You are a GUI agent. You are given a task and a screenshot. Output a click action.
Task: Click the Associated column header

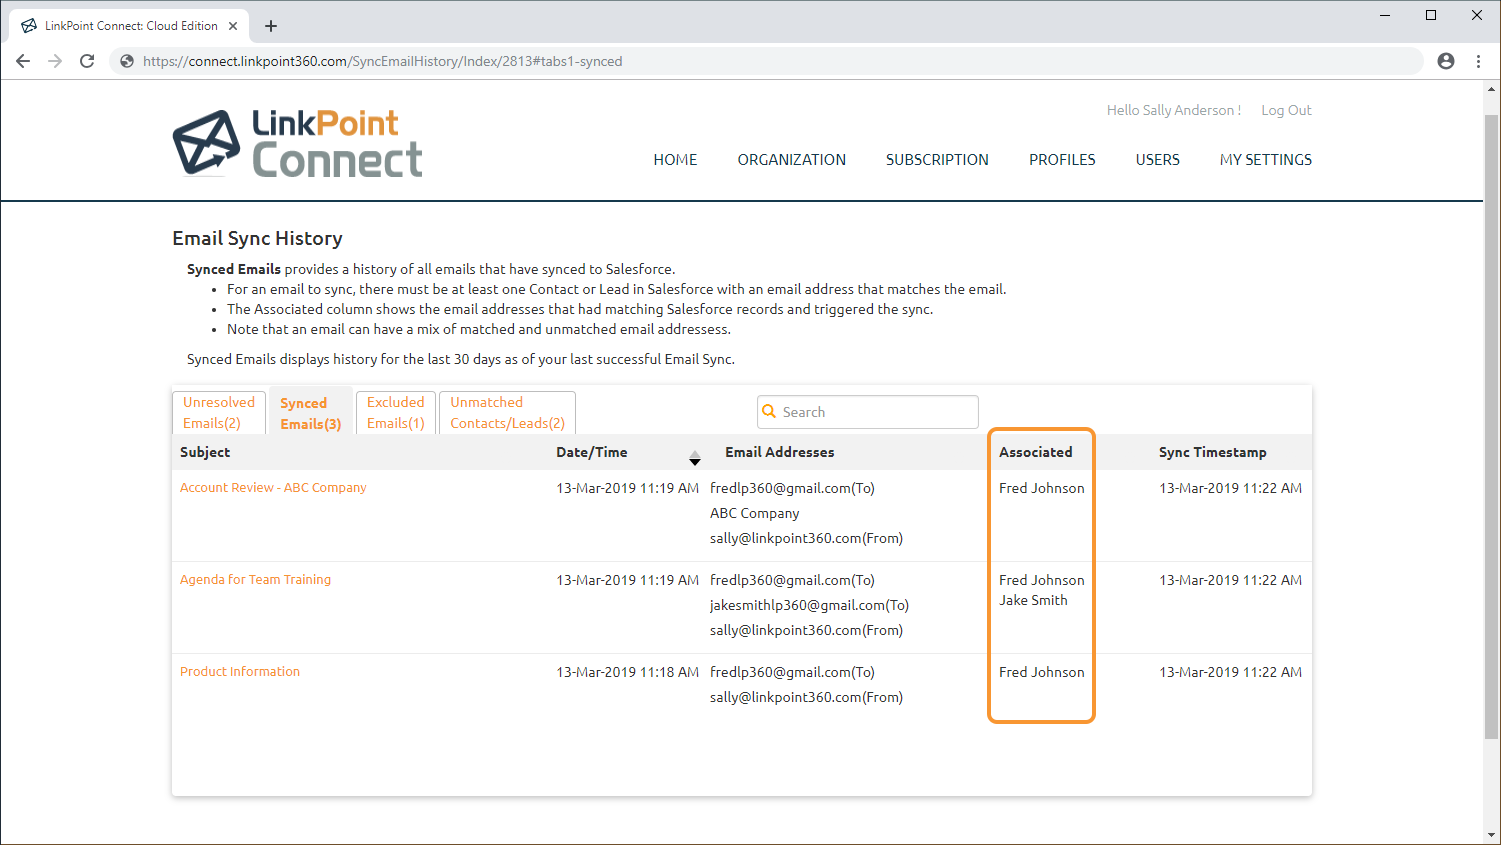(1036, 452)
